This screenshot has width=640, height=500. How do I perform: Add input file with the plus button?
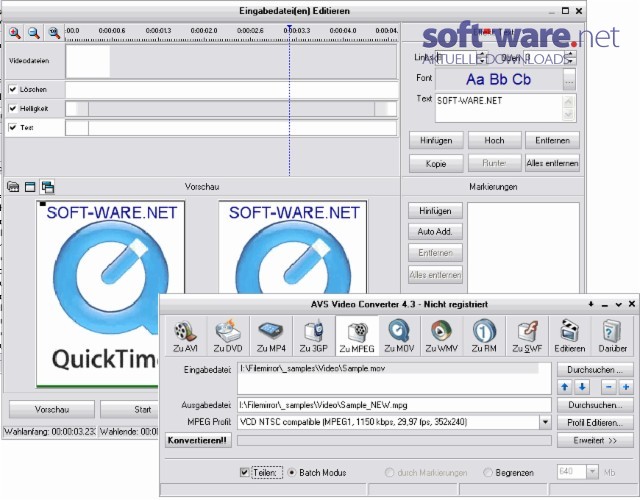tap(626, 387)
